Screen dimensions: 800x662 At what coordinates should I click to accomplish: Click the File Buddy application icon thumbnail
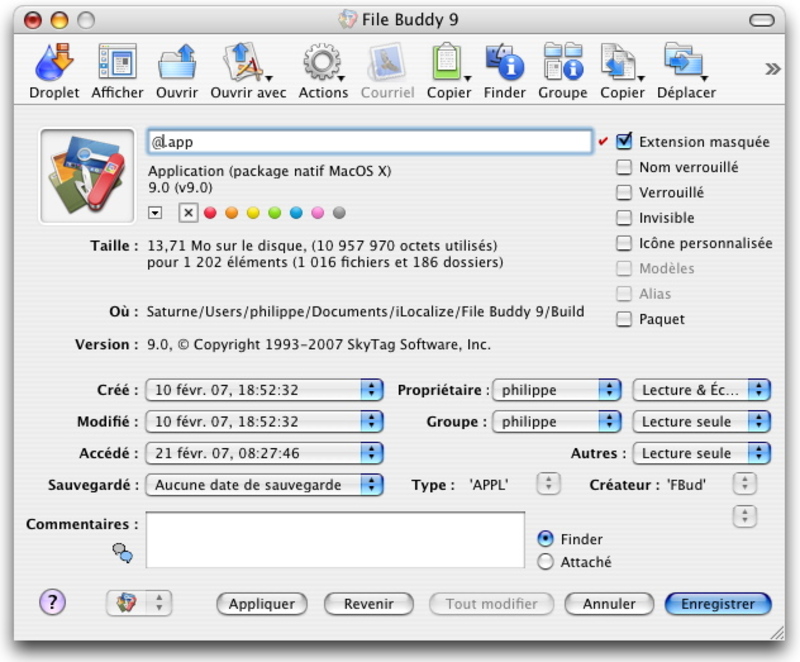87,176
